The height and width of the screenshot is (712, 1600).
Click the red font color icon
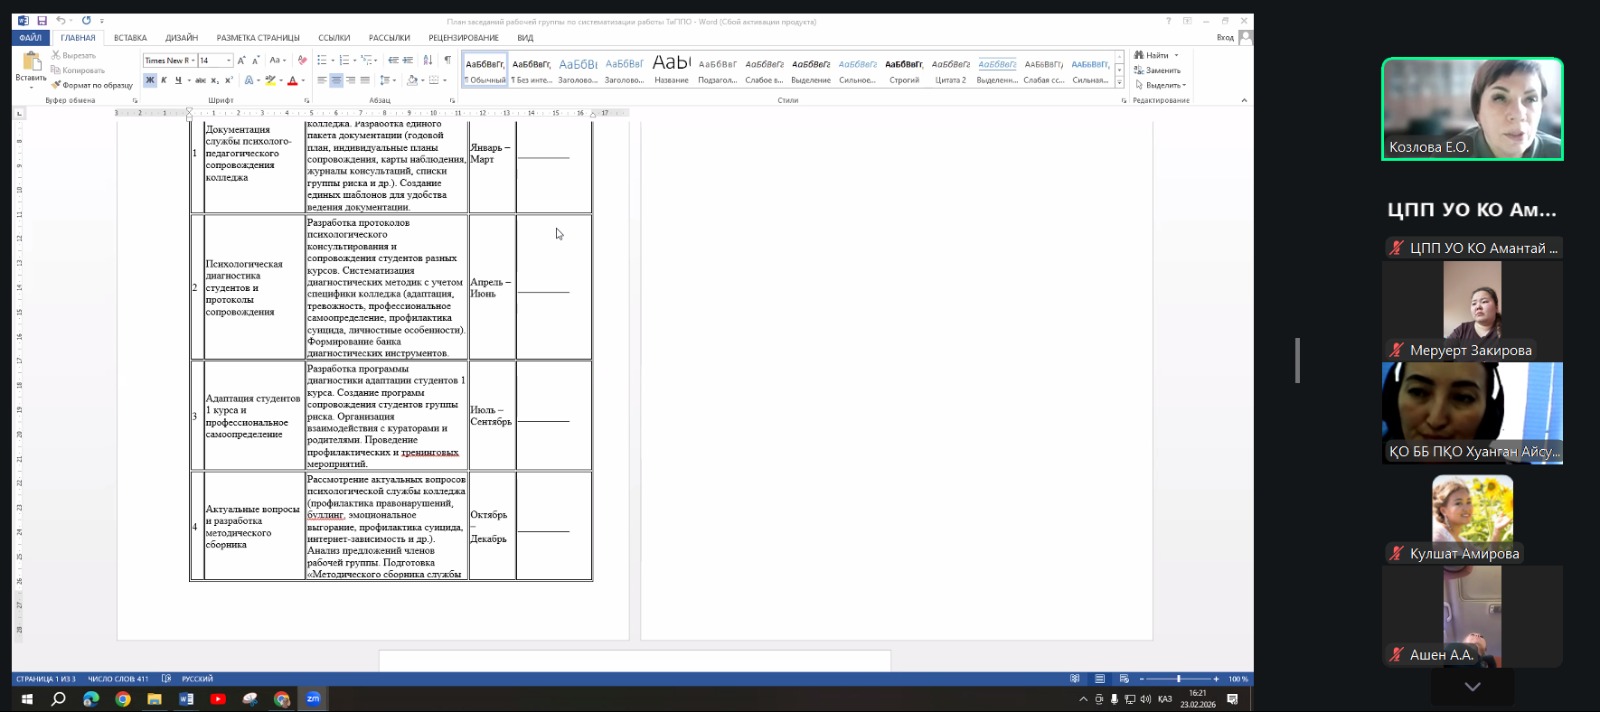[x=292, y=80]
